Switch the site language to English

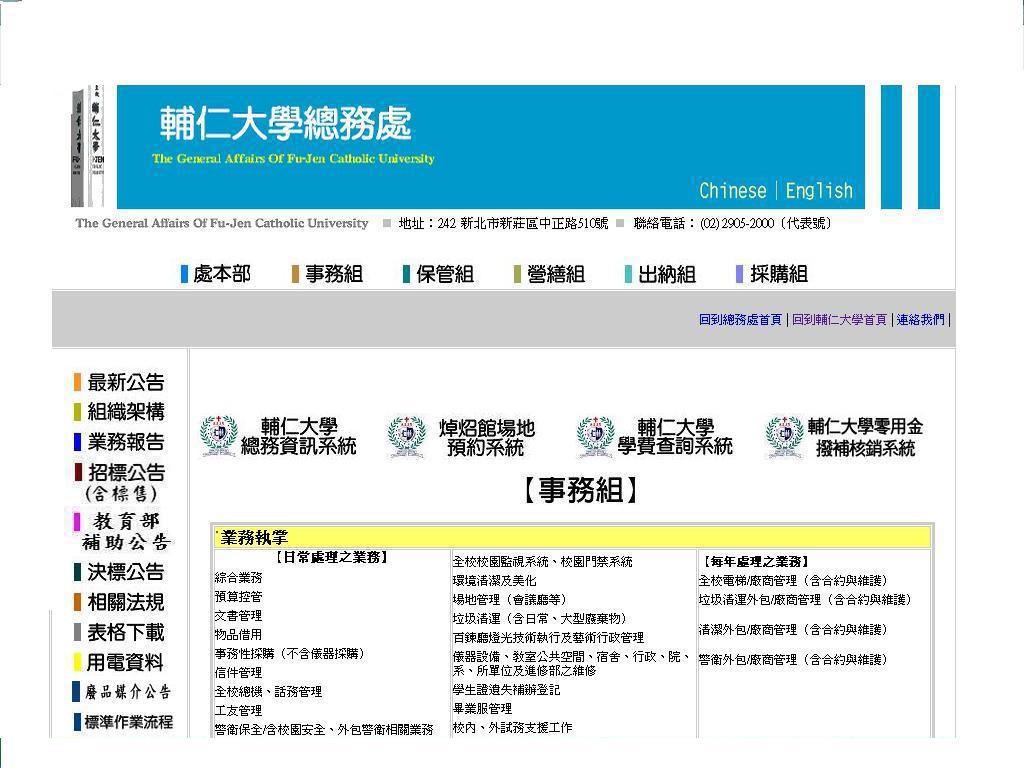pyautogui.click(x=819, y=191)
